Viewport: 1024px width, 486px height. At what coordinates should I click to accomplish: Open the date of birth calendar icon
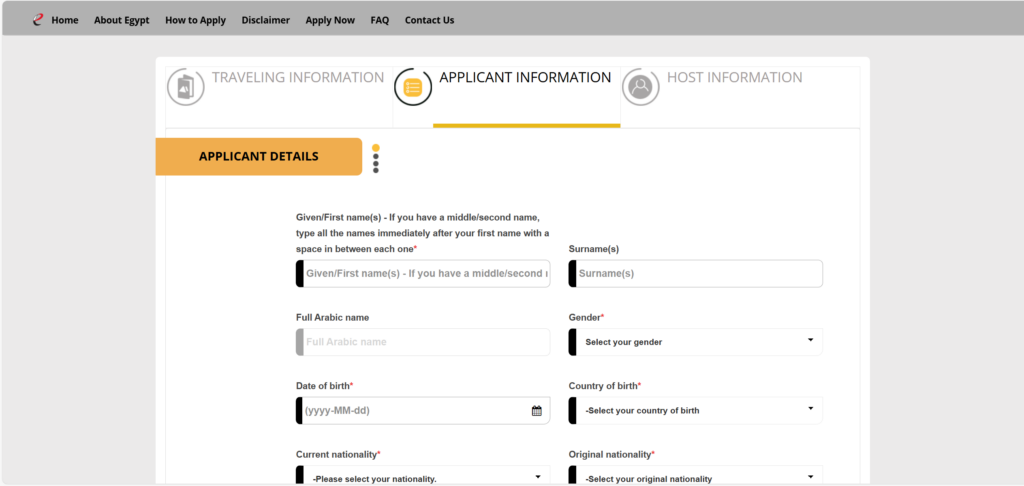[x=536, y=411]
